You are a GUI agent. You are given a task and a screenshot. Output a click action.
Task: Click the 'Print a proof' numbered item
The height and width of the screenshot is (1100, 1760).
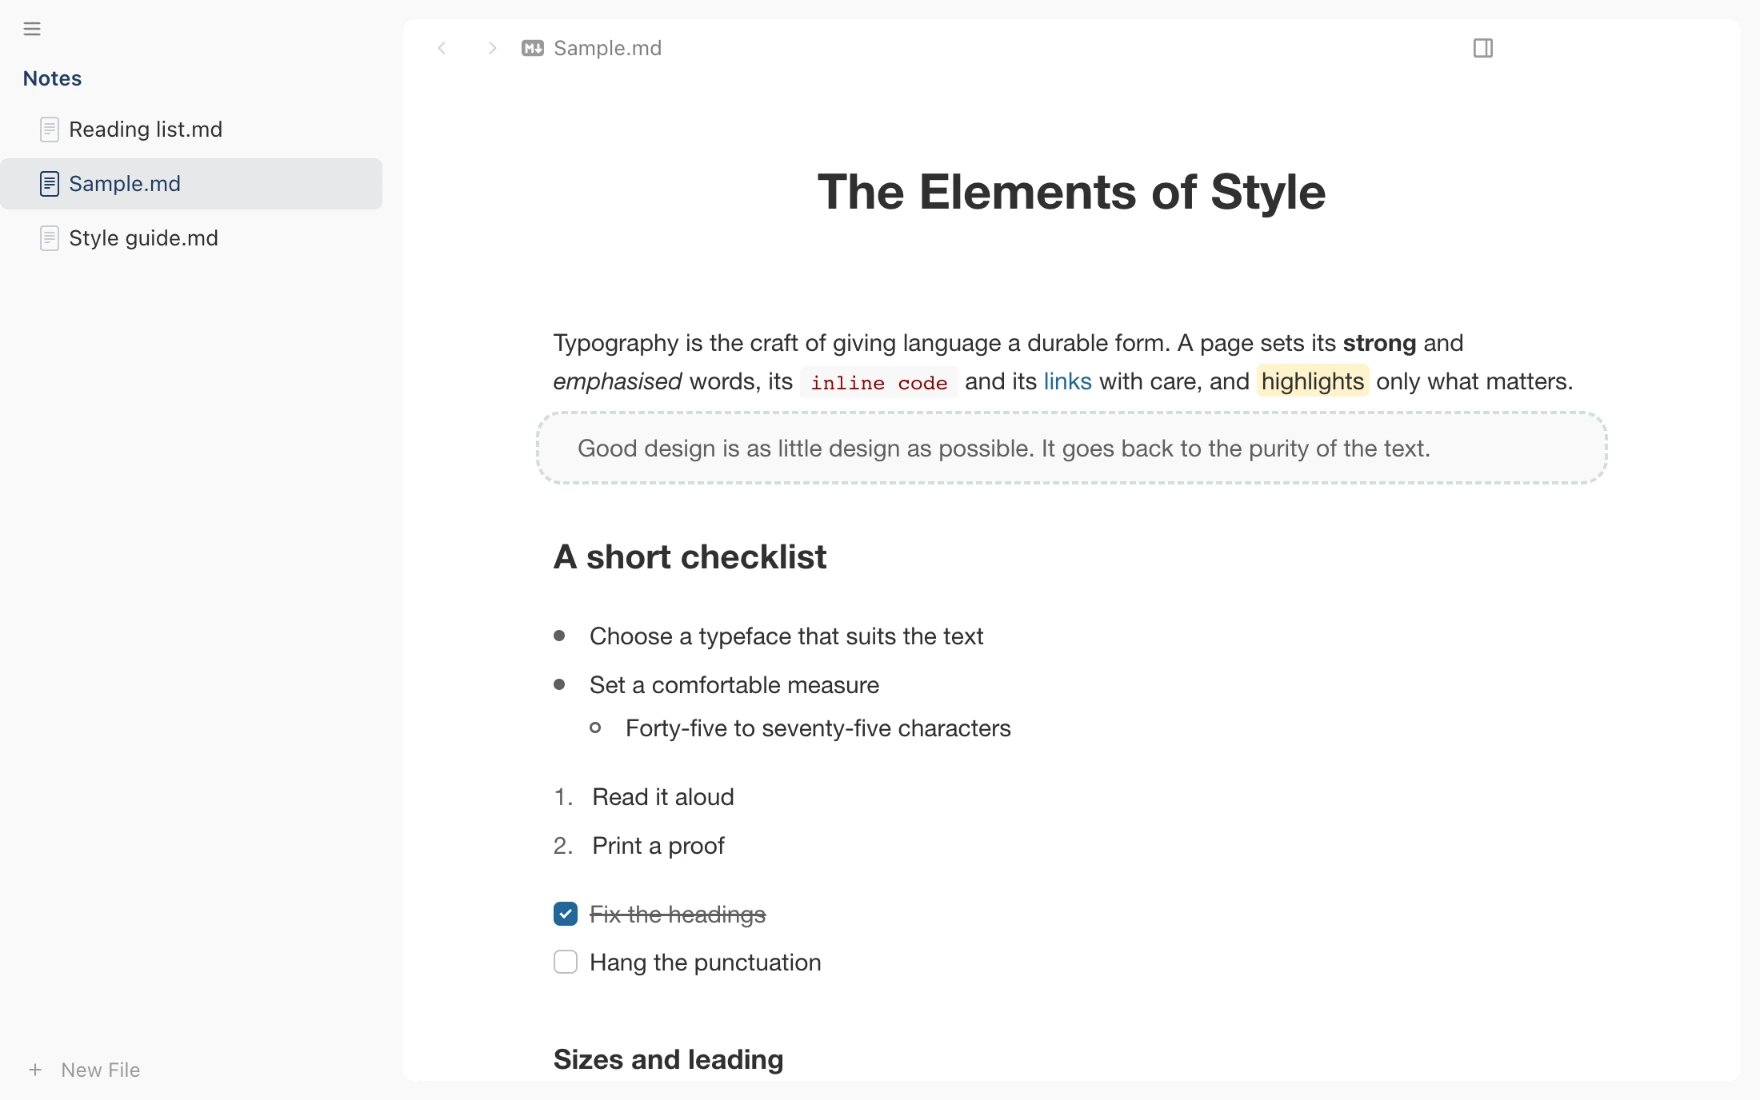click(658, 846)
